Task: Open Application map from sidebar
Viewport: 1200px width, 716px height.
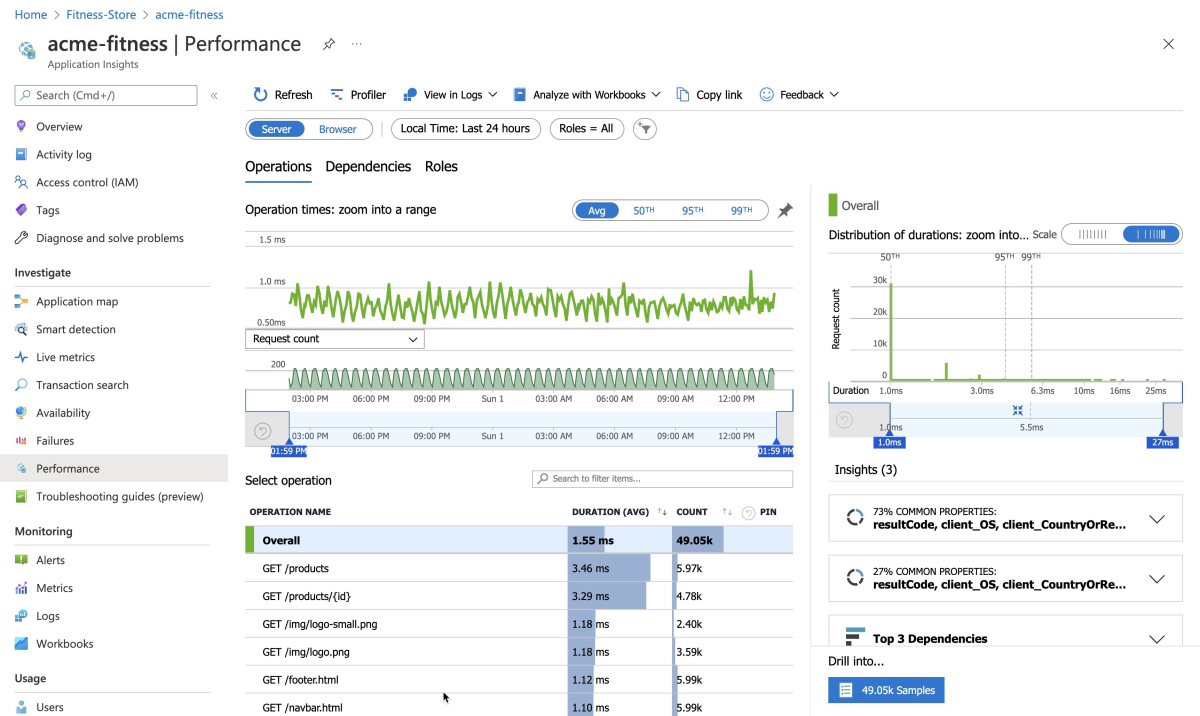Action: pyautogui.click(x=77, y=301)
